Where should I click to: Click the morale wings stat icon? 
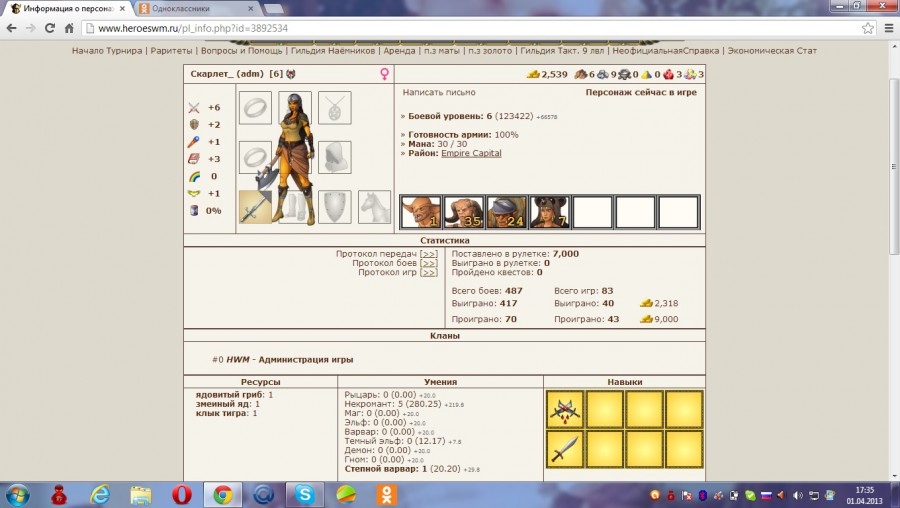pos(194,193)
